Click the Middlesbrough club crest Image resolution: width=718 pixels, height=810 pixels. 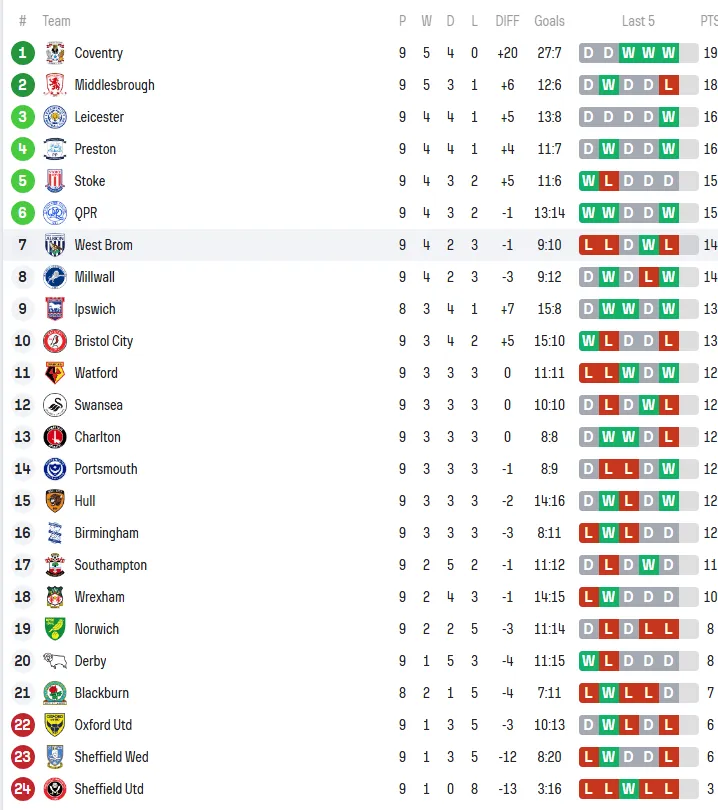(x=55, y=85)
